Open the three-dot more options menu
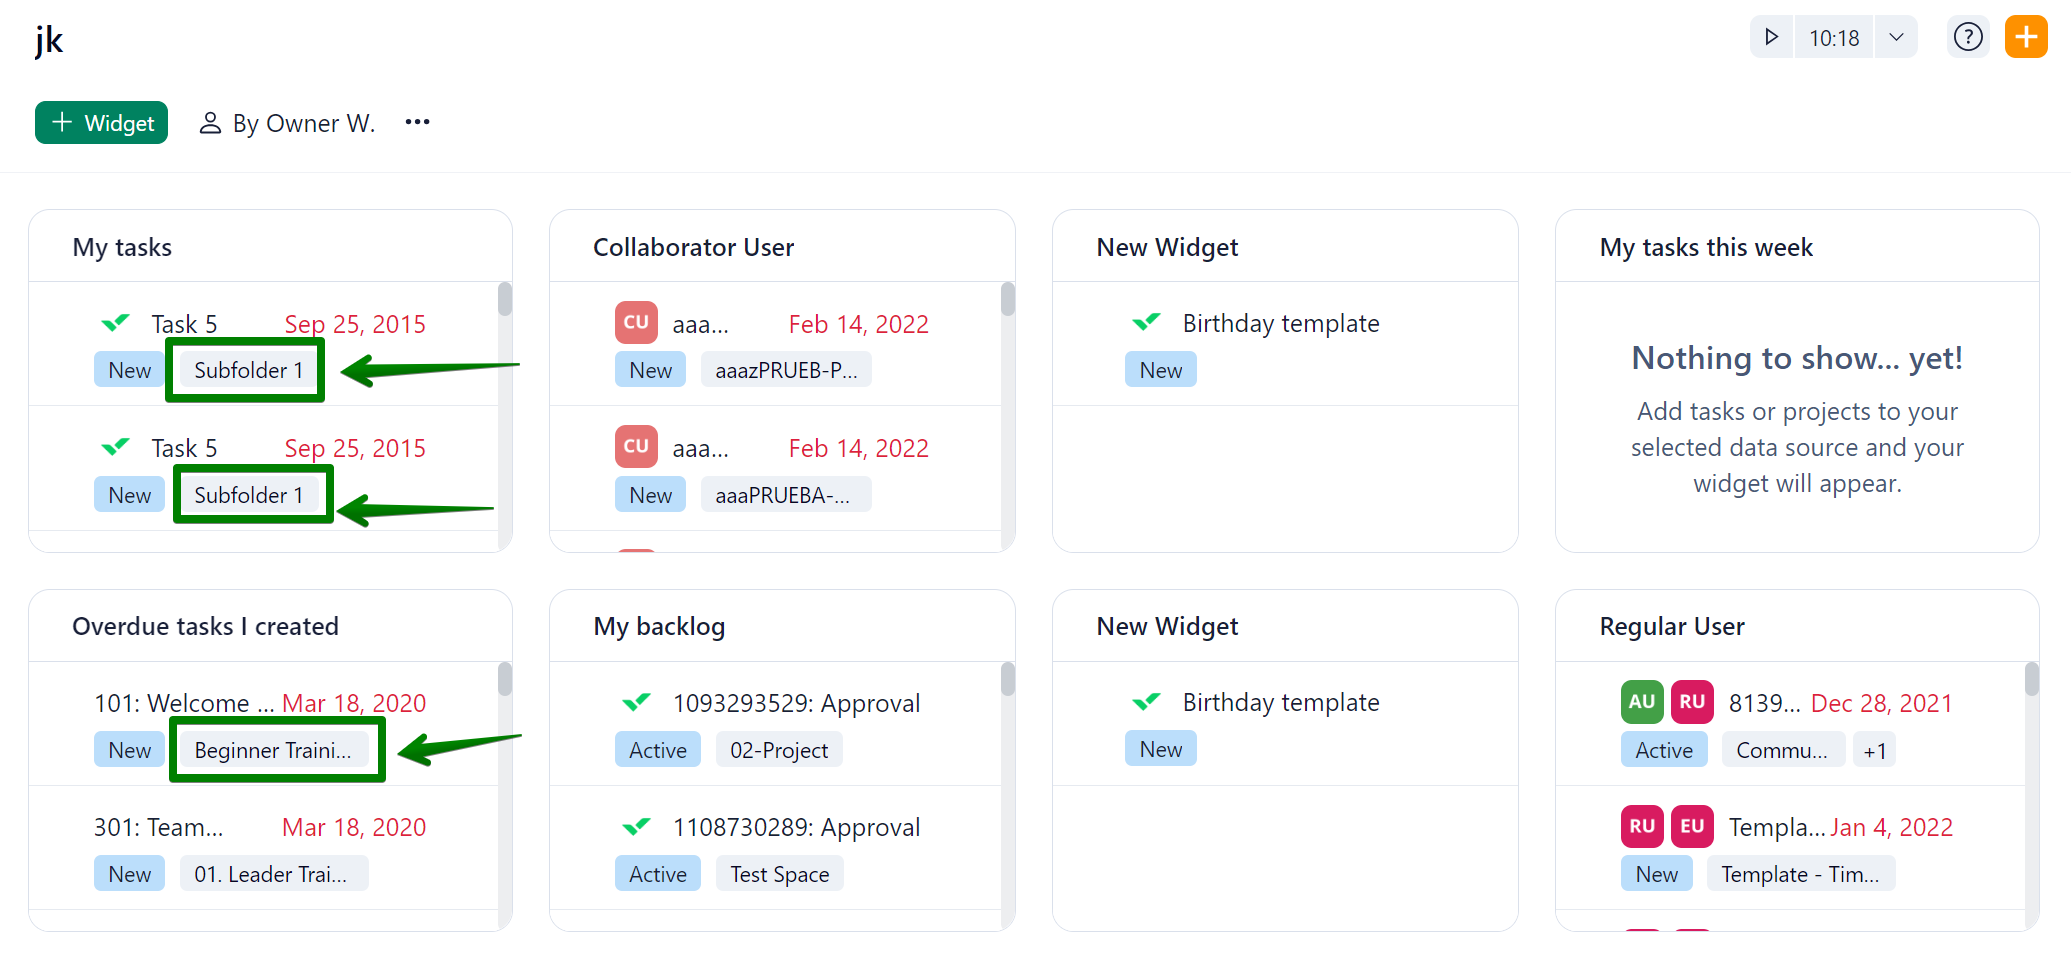Screen dimensions: 2071x961 coord(417,122)
